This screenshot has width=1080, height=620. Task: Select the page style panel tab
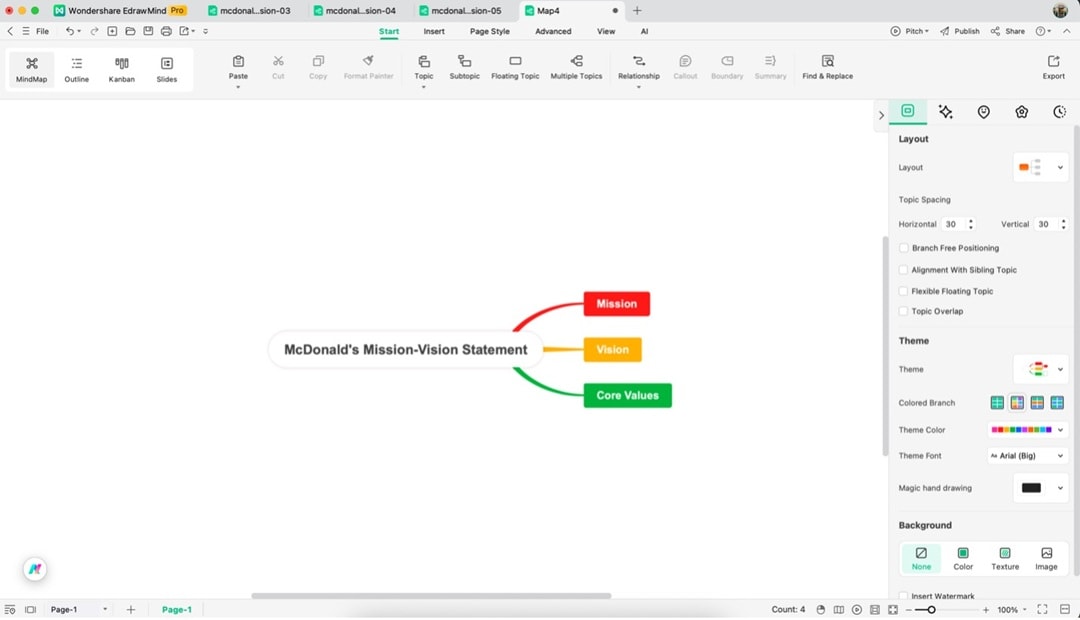(908, 111)
